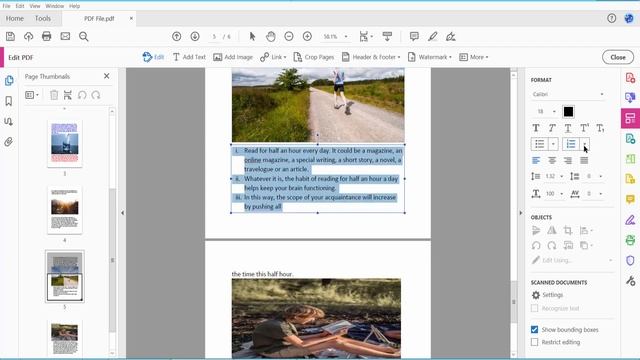640x360 pixels.
Task: Switch to the Home tab
Action: tap(15, 18)
